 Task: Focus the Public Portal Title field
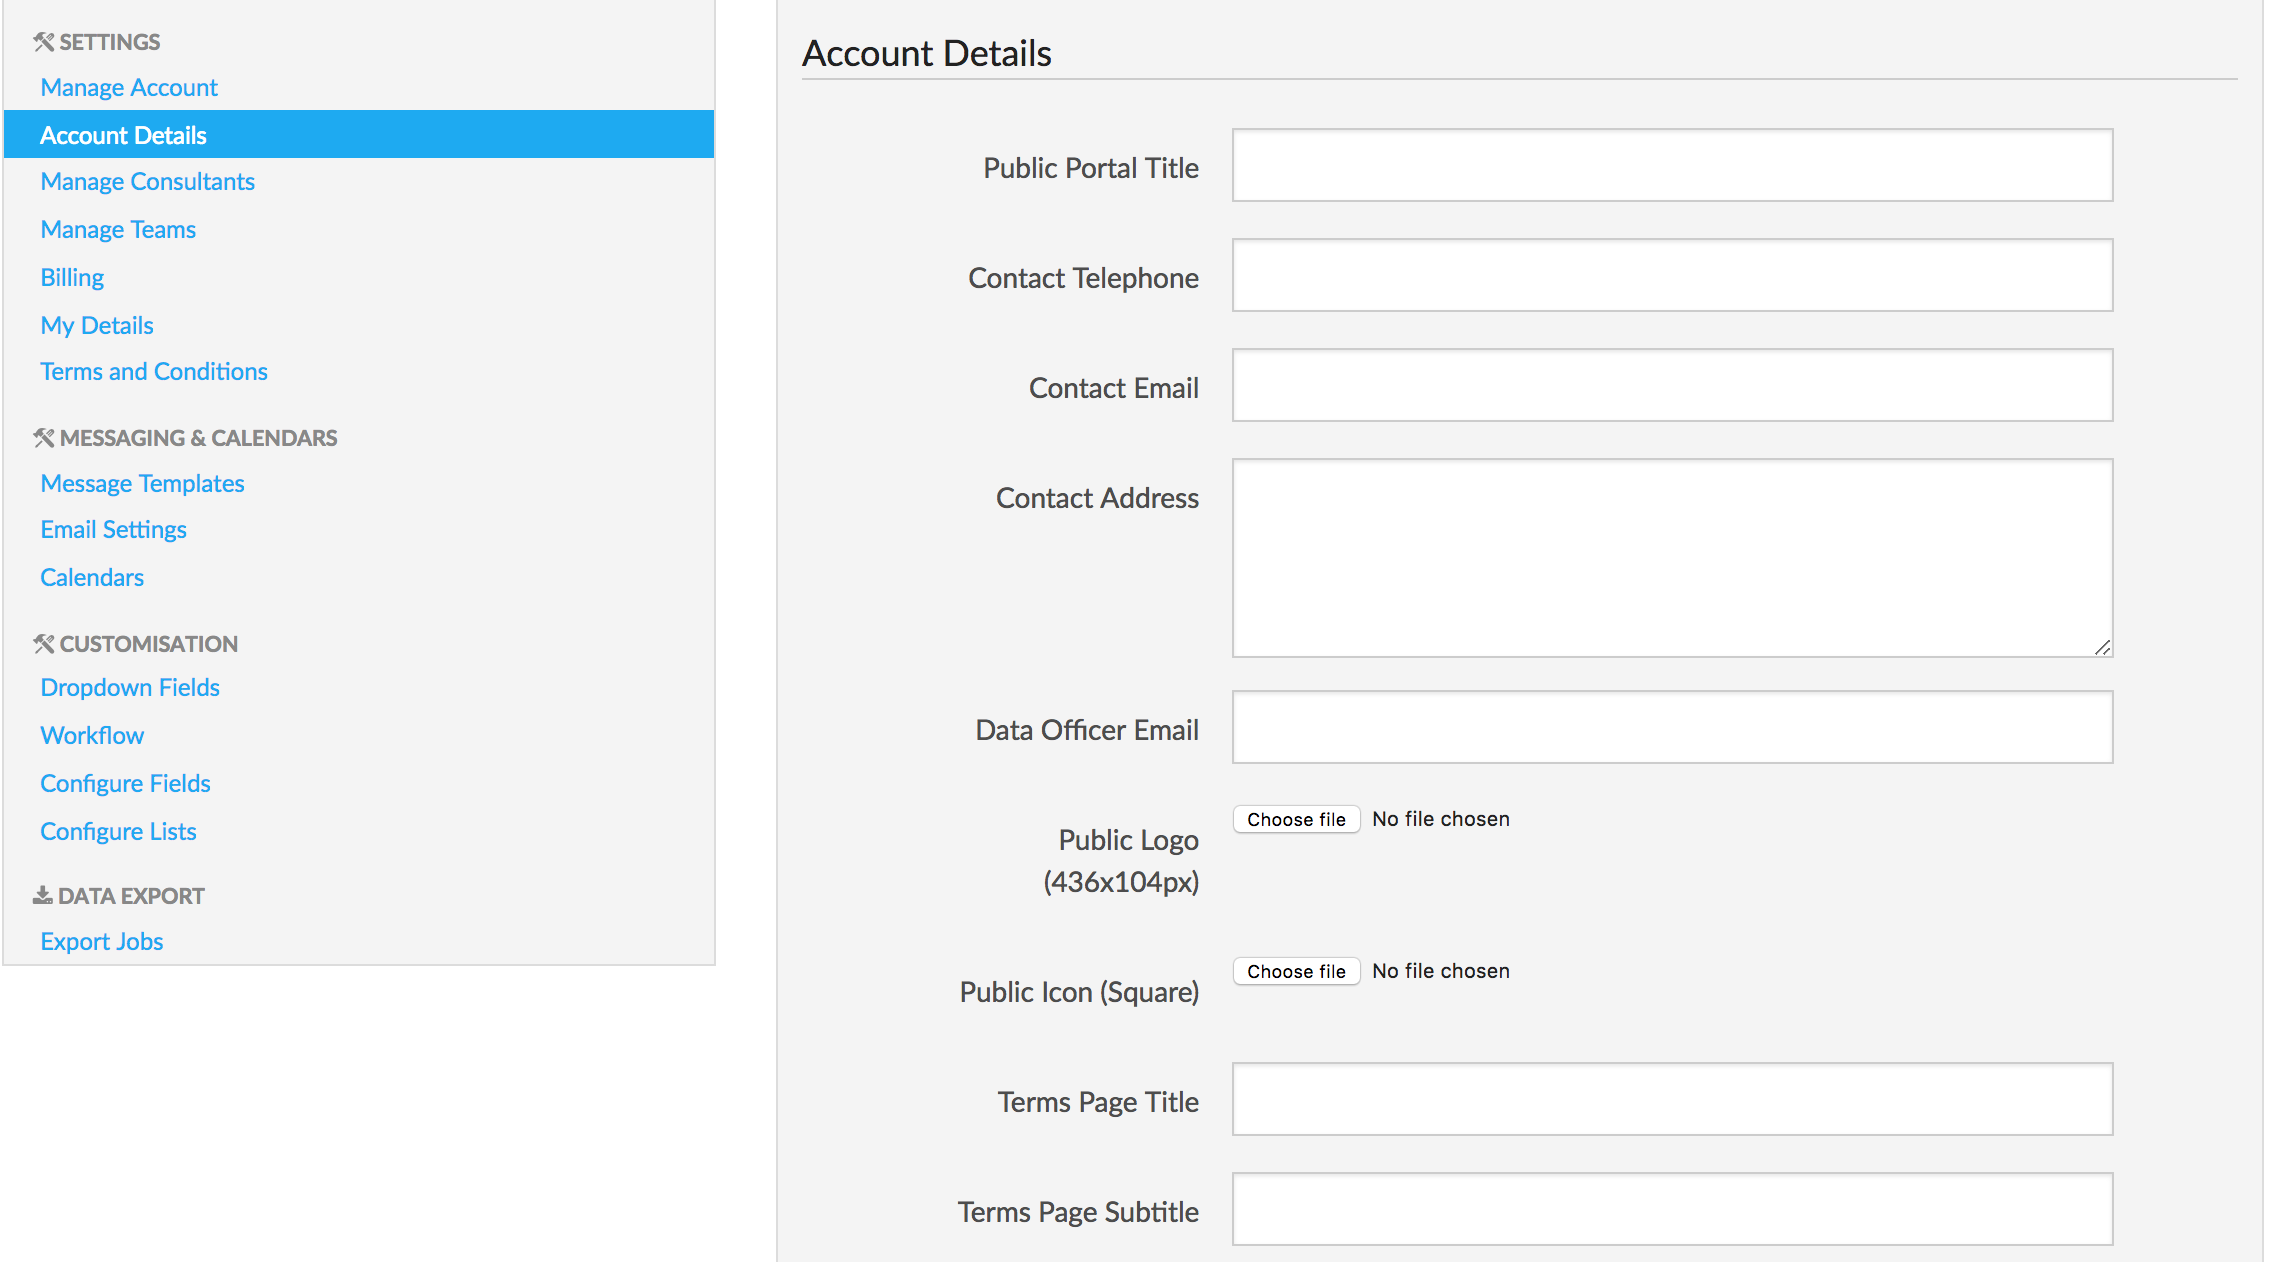(1672, 165)
